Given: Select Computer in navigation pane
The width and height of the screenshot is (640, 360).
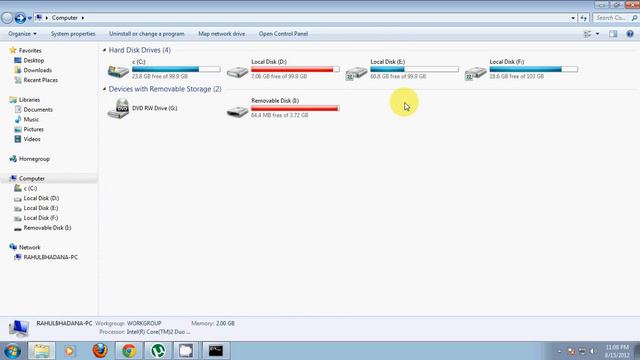Looking at the screenshot, I should coord(31,178).
